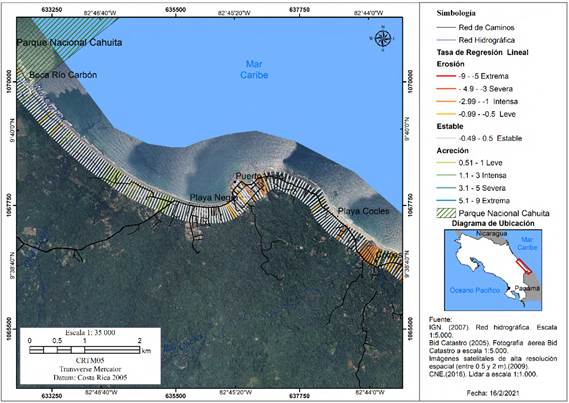This screenshot has width=569, height=403.
Task: Click the Boca Río Carbón label
Action: click(x=63, y=75)
